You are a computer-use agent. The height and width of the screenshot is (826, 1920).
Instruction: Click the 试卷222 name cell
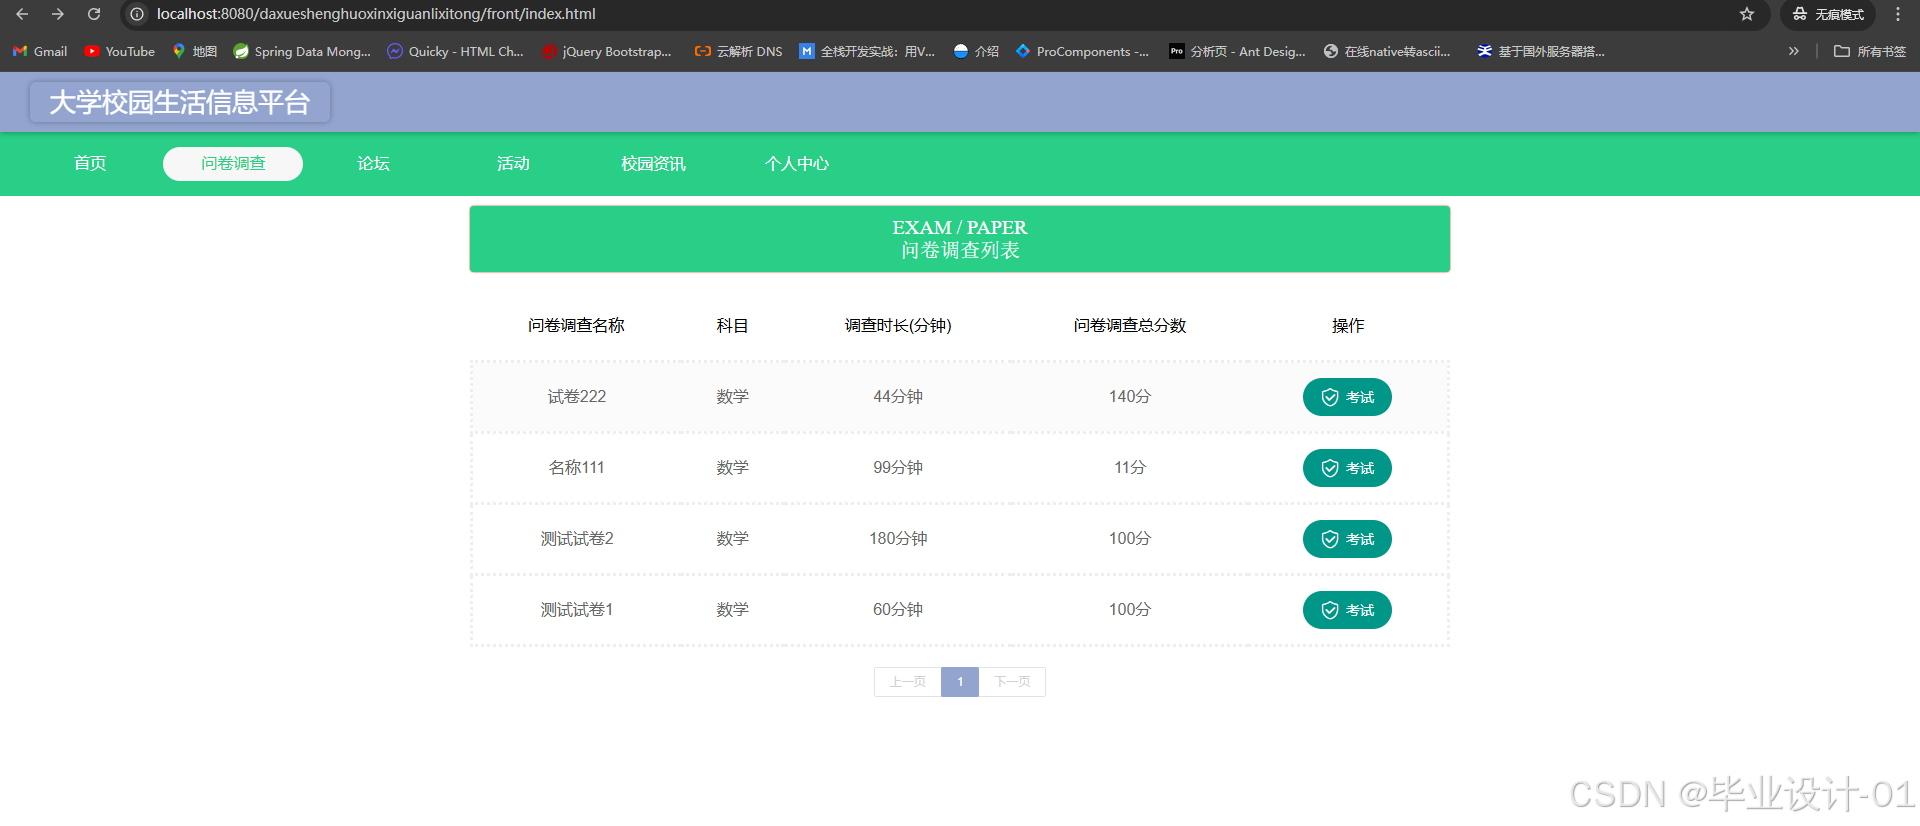pyautogui.click(x=577, y=397)
